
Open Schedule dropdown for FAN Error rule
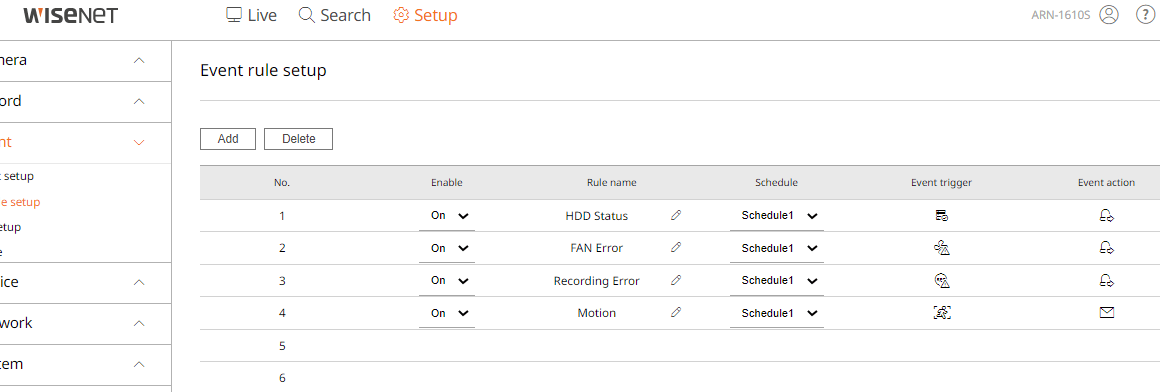(x=777, y=249)
